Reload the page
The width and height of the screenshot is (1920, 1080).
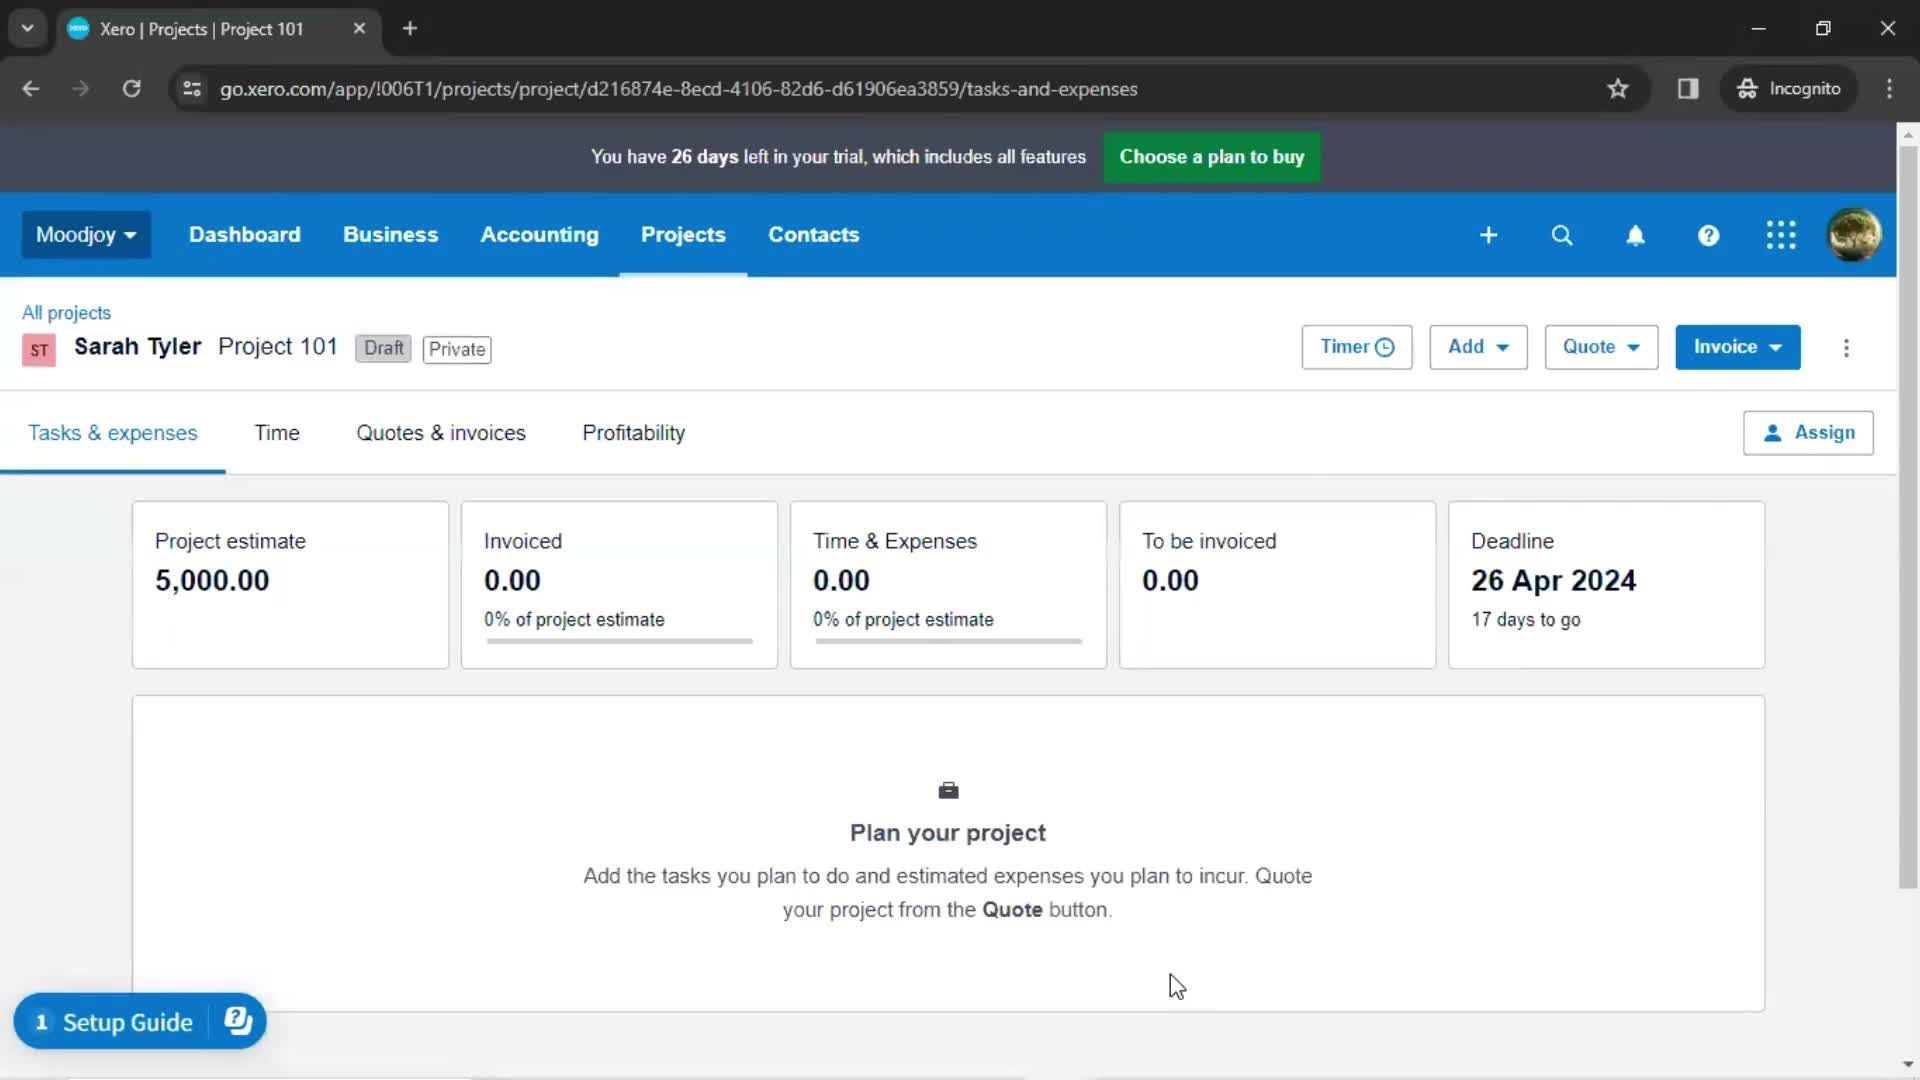coord(131,89)
